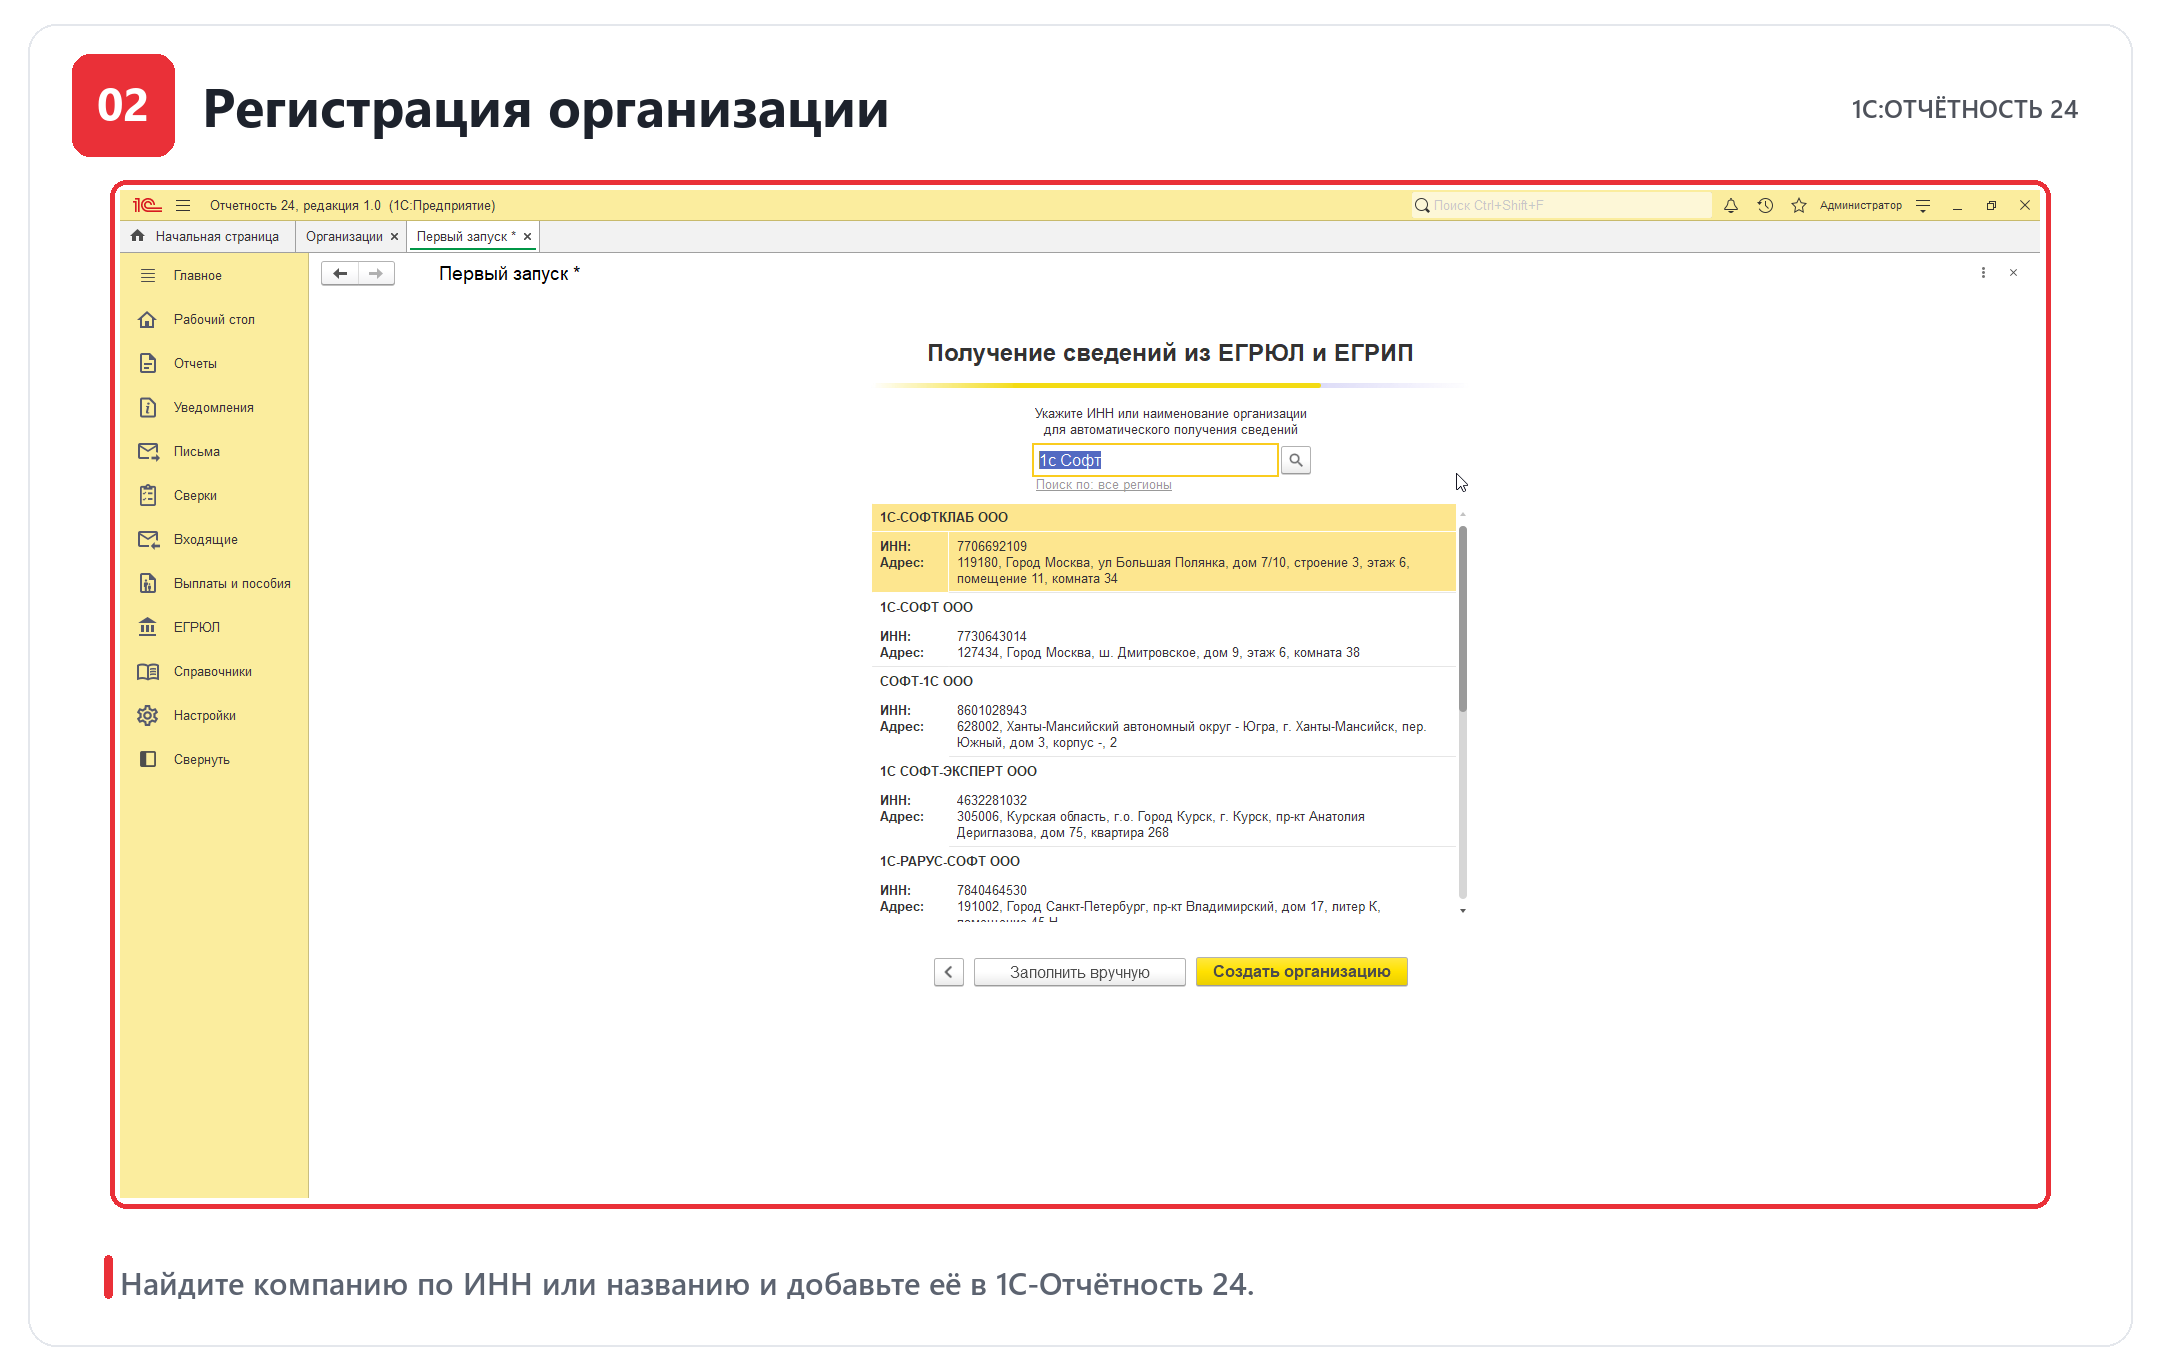Close the Первый запуск tab
2160x1370 pixels.
coord(527,237)
